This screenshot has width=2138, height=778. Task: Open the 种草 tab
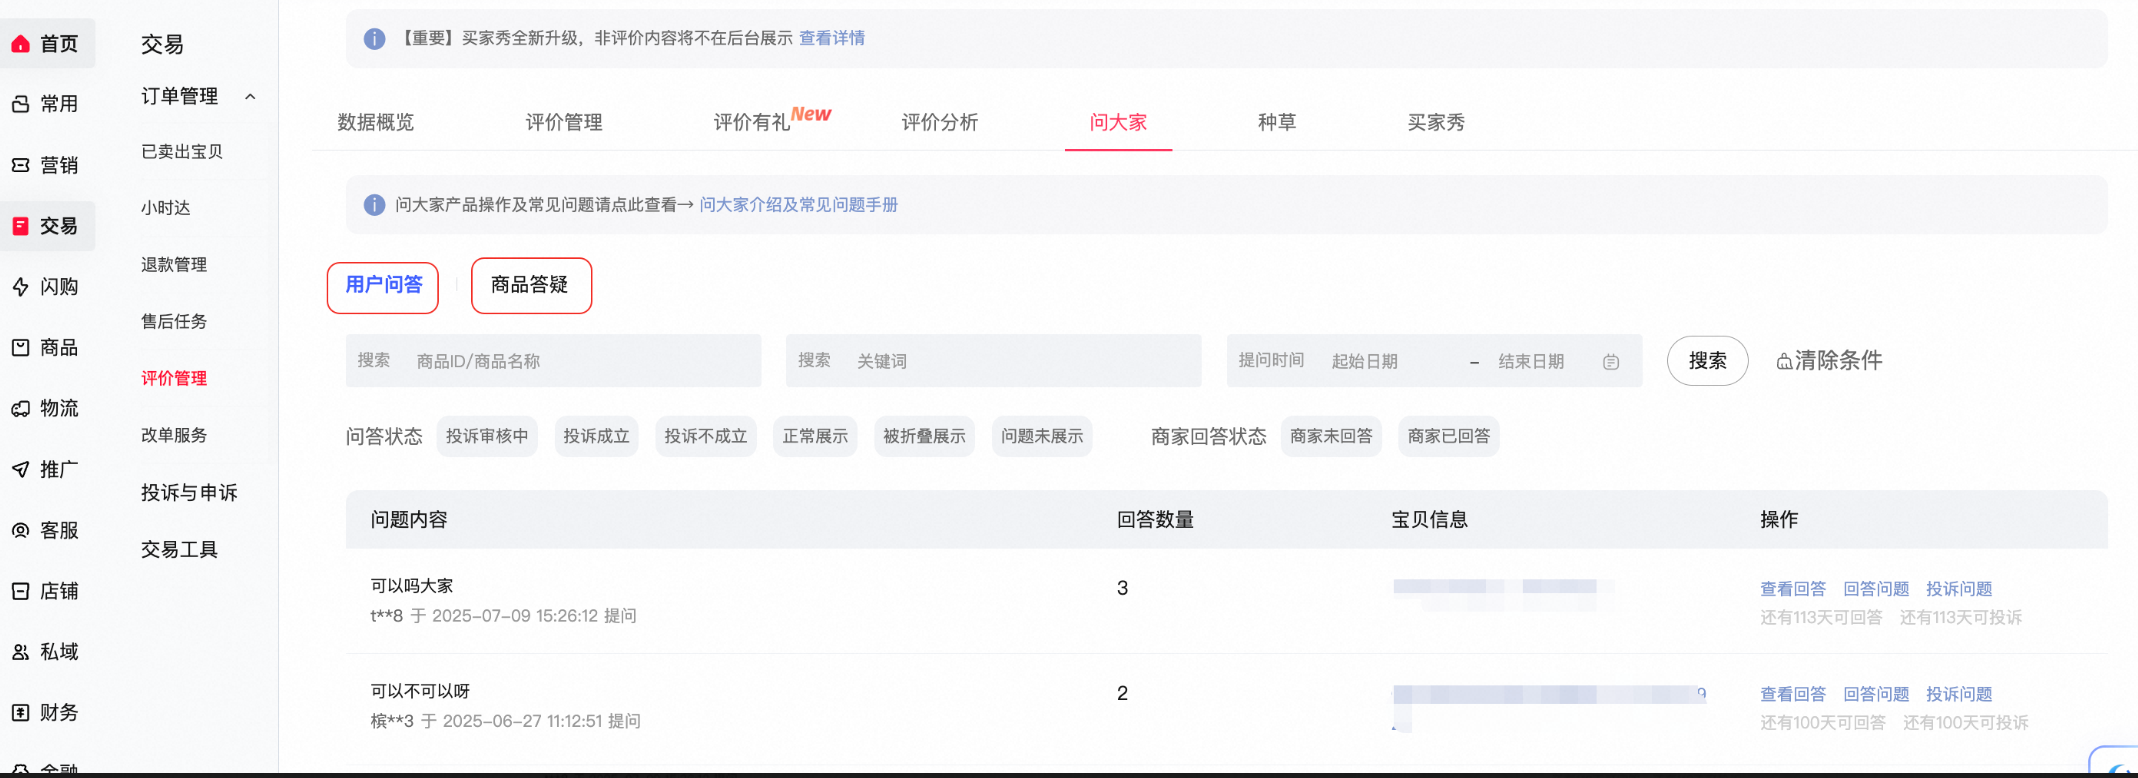pos(1277,122)
